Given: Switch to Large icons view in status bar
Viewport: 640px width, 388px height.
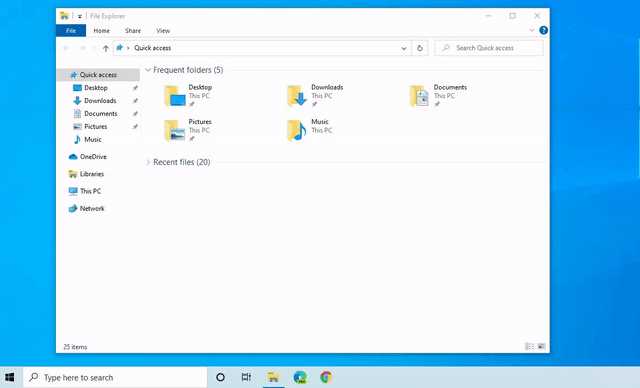Looking at the screenshot, I should point(541,347).
